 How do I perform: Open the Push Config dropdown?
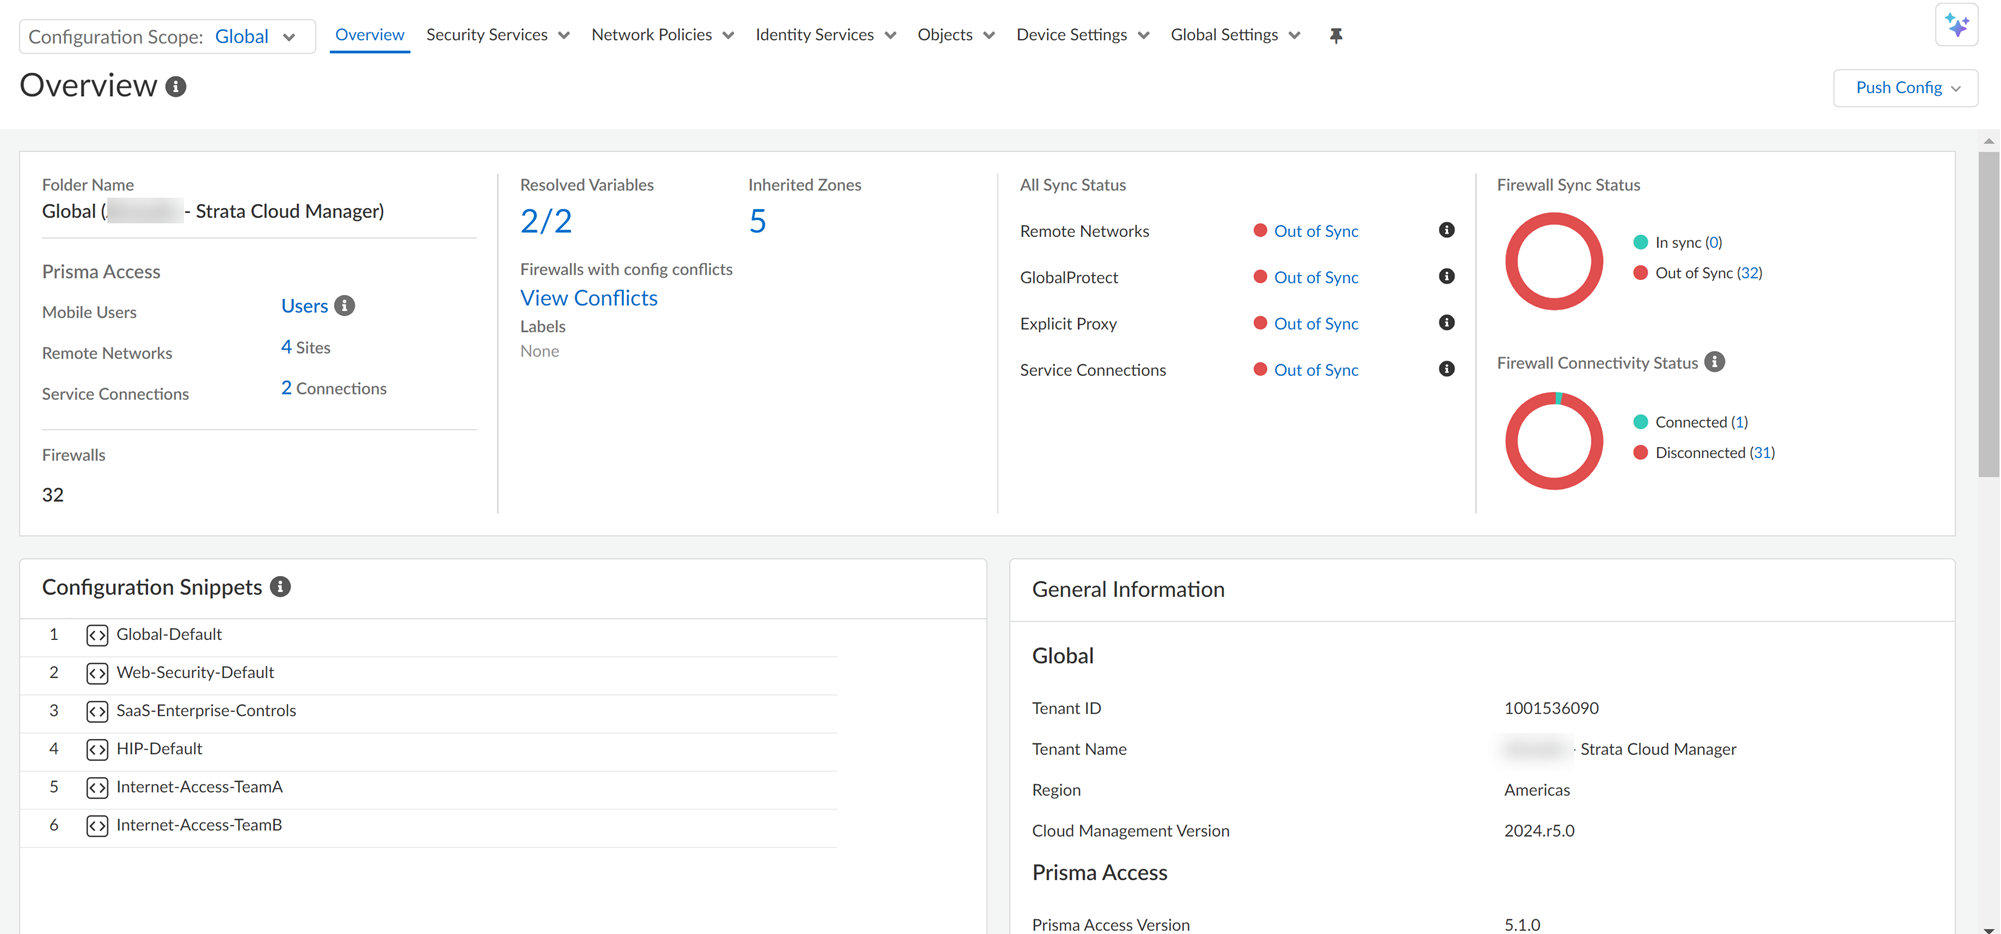1905,88
